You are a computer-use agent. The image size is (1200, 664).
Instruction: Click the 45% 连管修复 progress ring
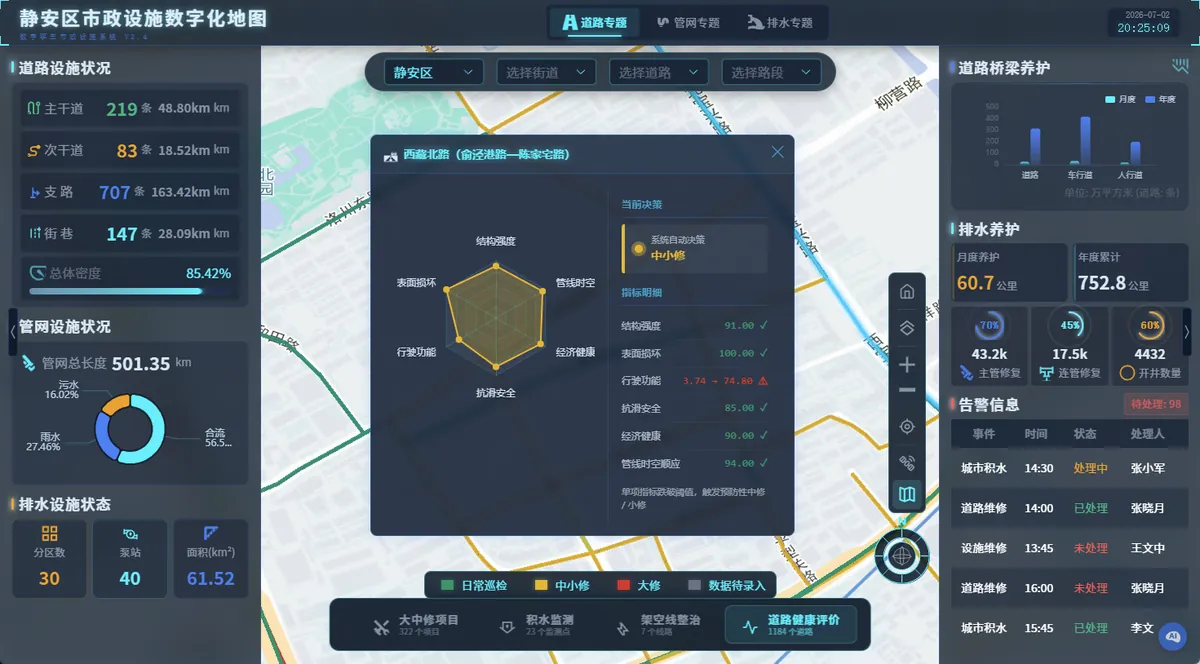tap(1070, 326)
